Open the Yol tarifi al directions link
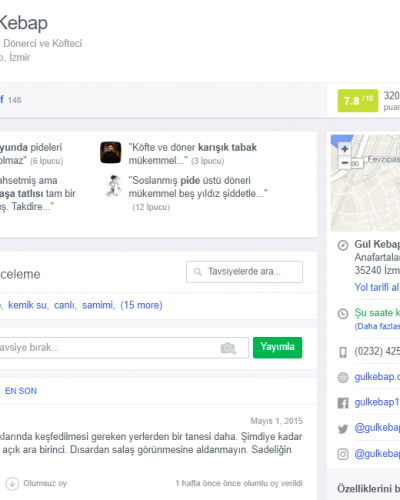 [x=377, y=287]
